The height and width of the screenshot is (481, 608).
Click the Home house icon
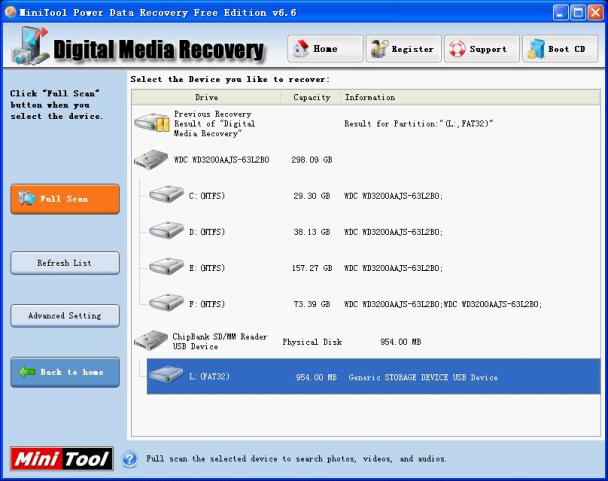[x=301, y=49]
